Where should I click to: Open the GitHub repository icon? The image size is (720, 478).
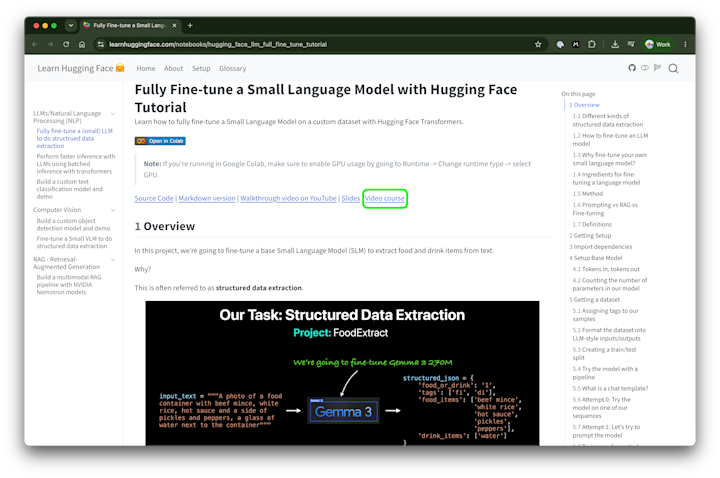(x=632, y=68)
